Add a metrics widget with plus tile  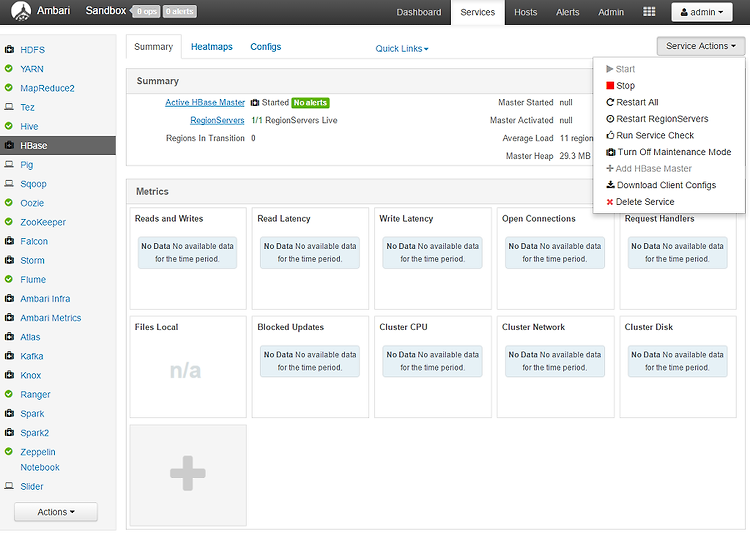pos(188,475)
